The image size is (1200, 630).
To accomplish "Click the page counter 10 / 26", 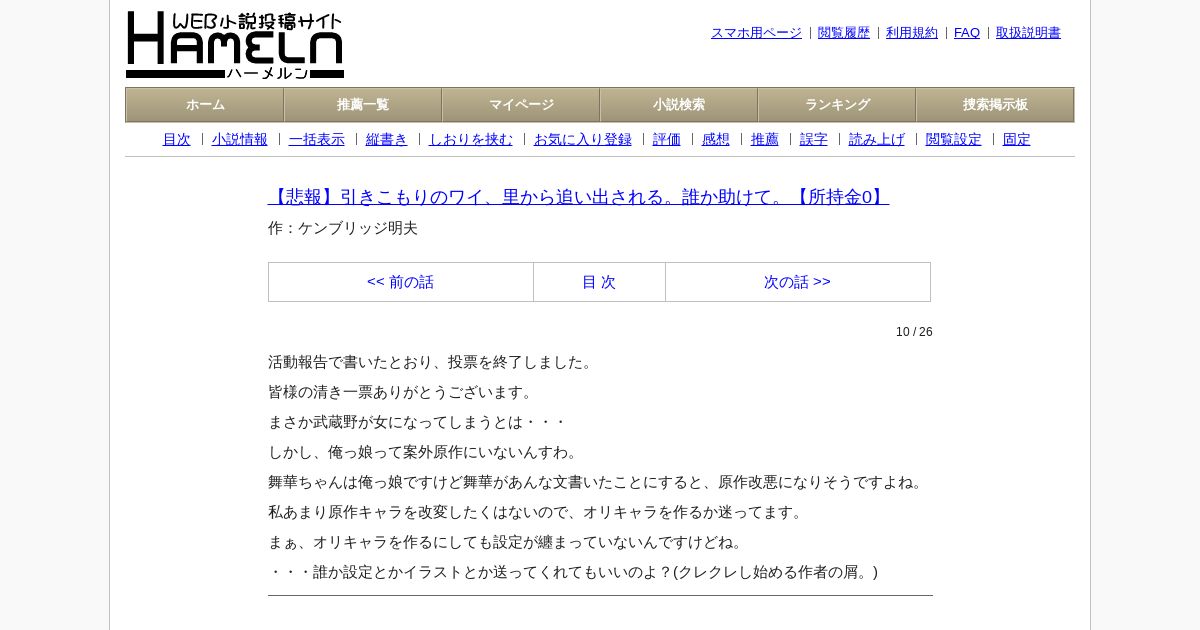I will 914,332.
